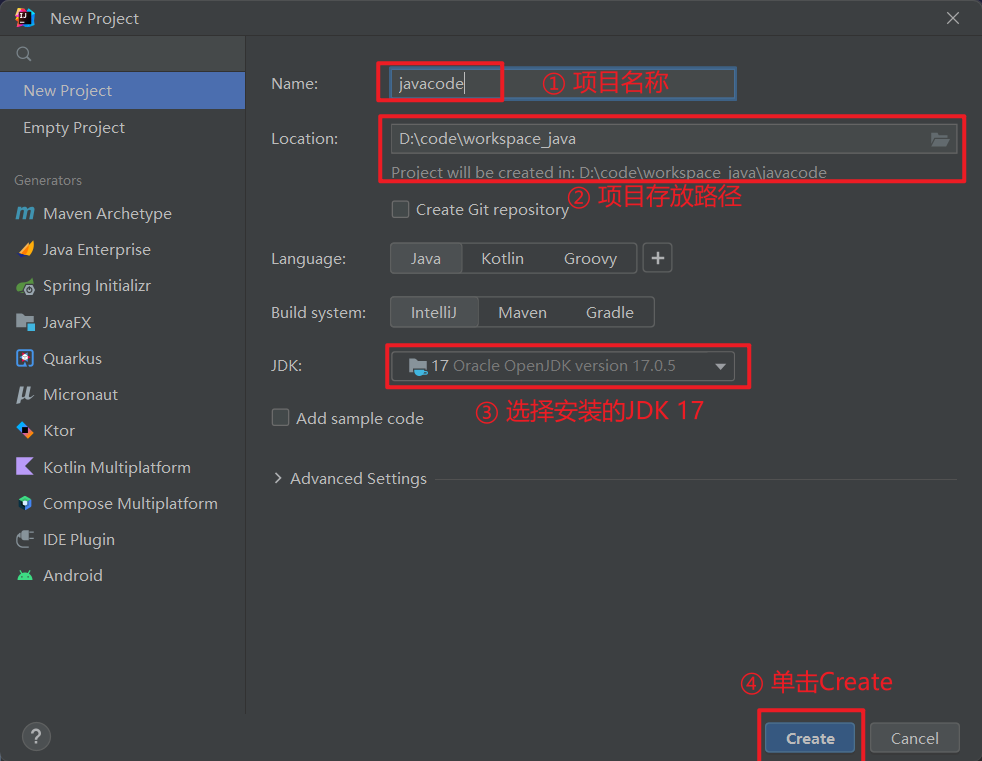Click the 'JDK:' label
The height and width of the screenshot is (761, 982).
tap(286, 366)
